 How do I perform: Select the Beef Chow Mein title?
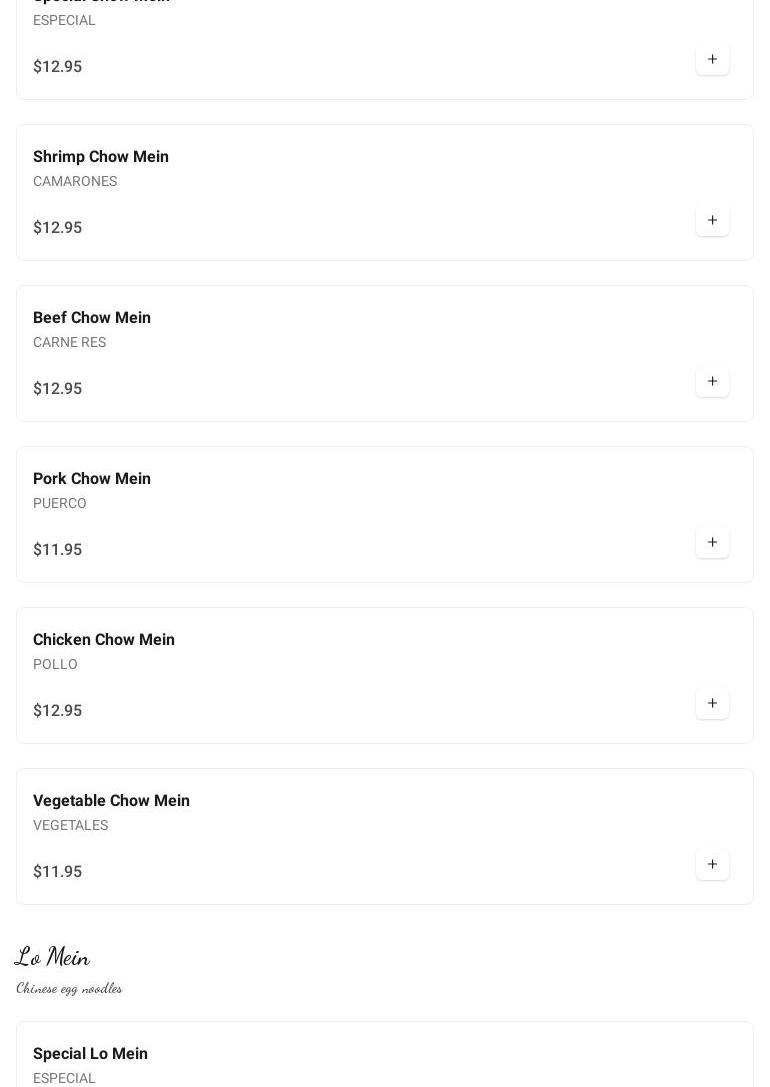tap(92, 318)
